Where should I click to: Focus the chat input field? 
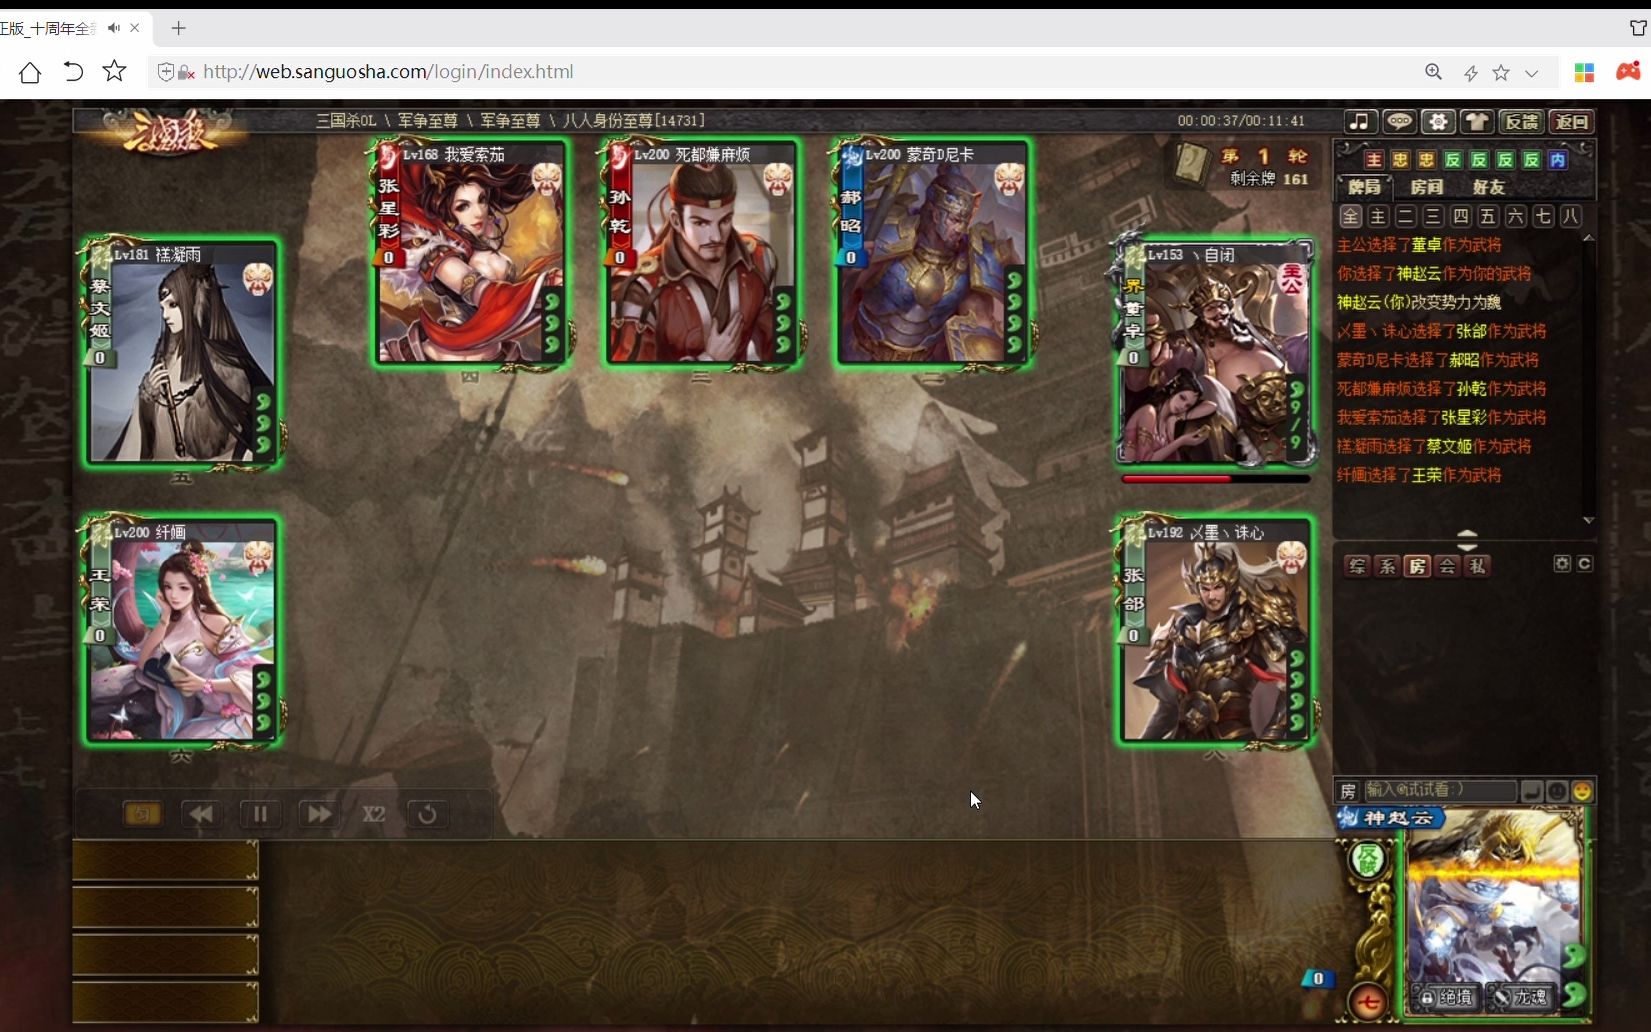click(1440, 790)
